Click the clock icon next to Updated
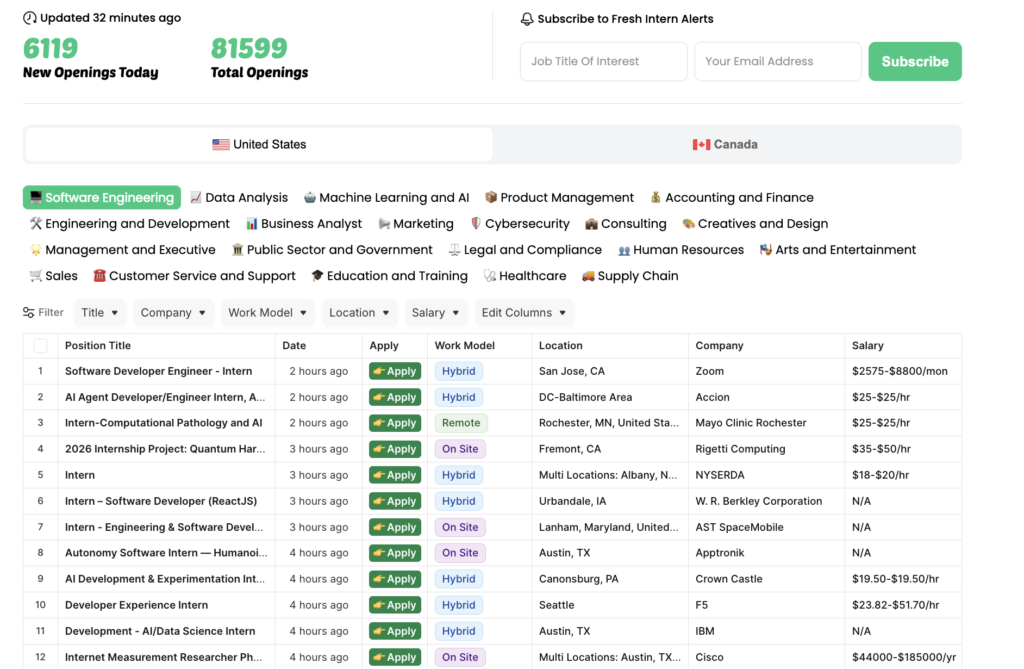 30,18
